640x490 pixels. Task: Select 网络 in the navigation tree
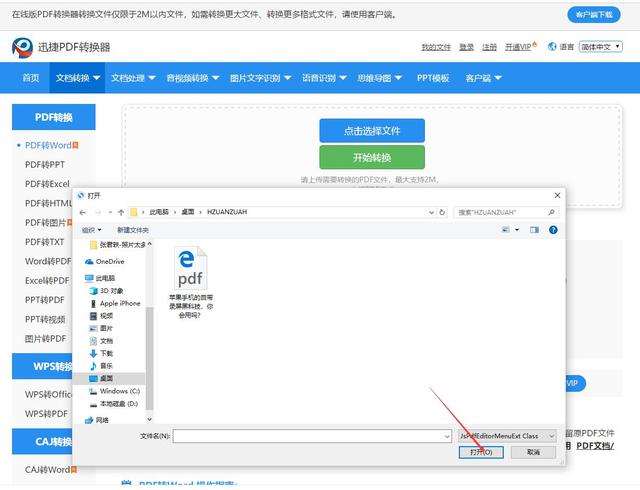pos(97,420)
